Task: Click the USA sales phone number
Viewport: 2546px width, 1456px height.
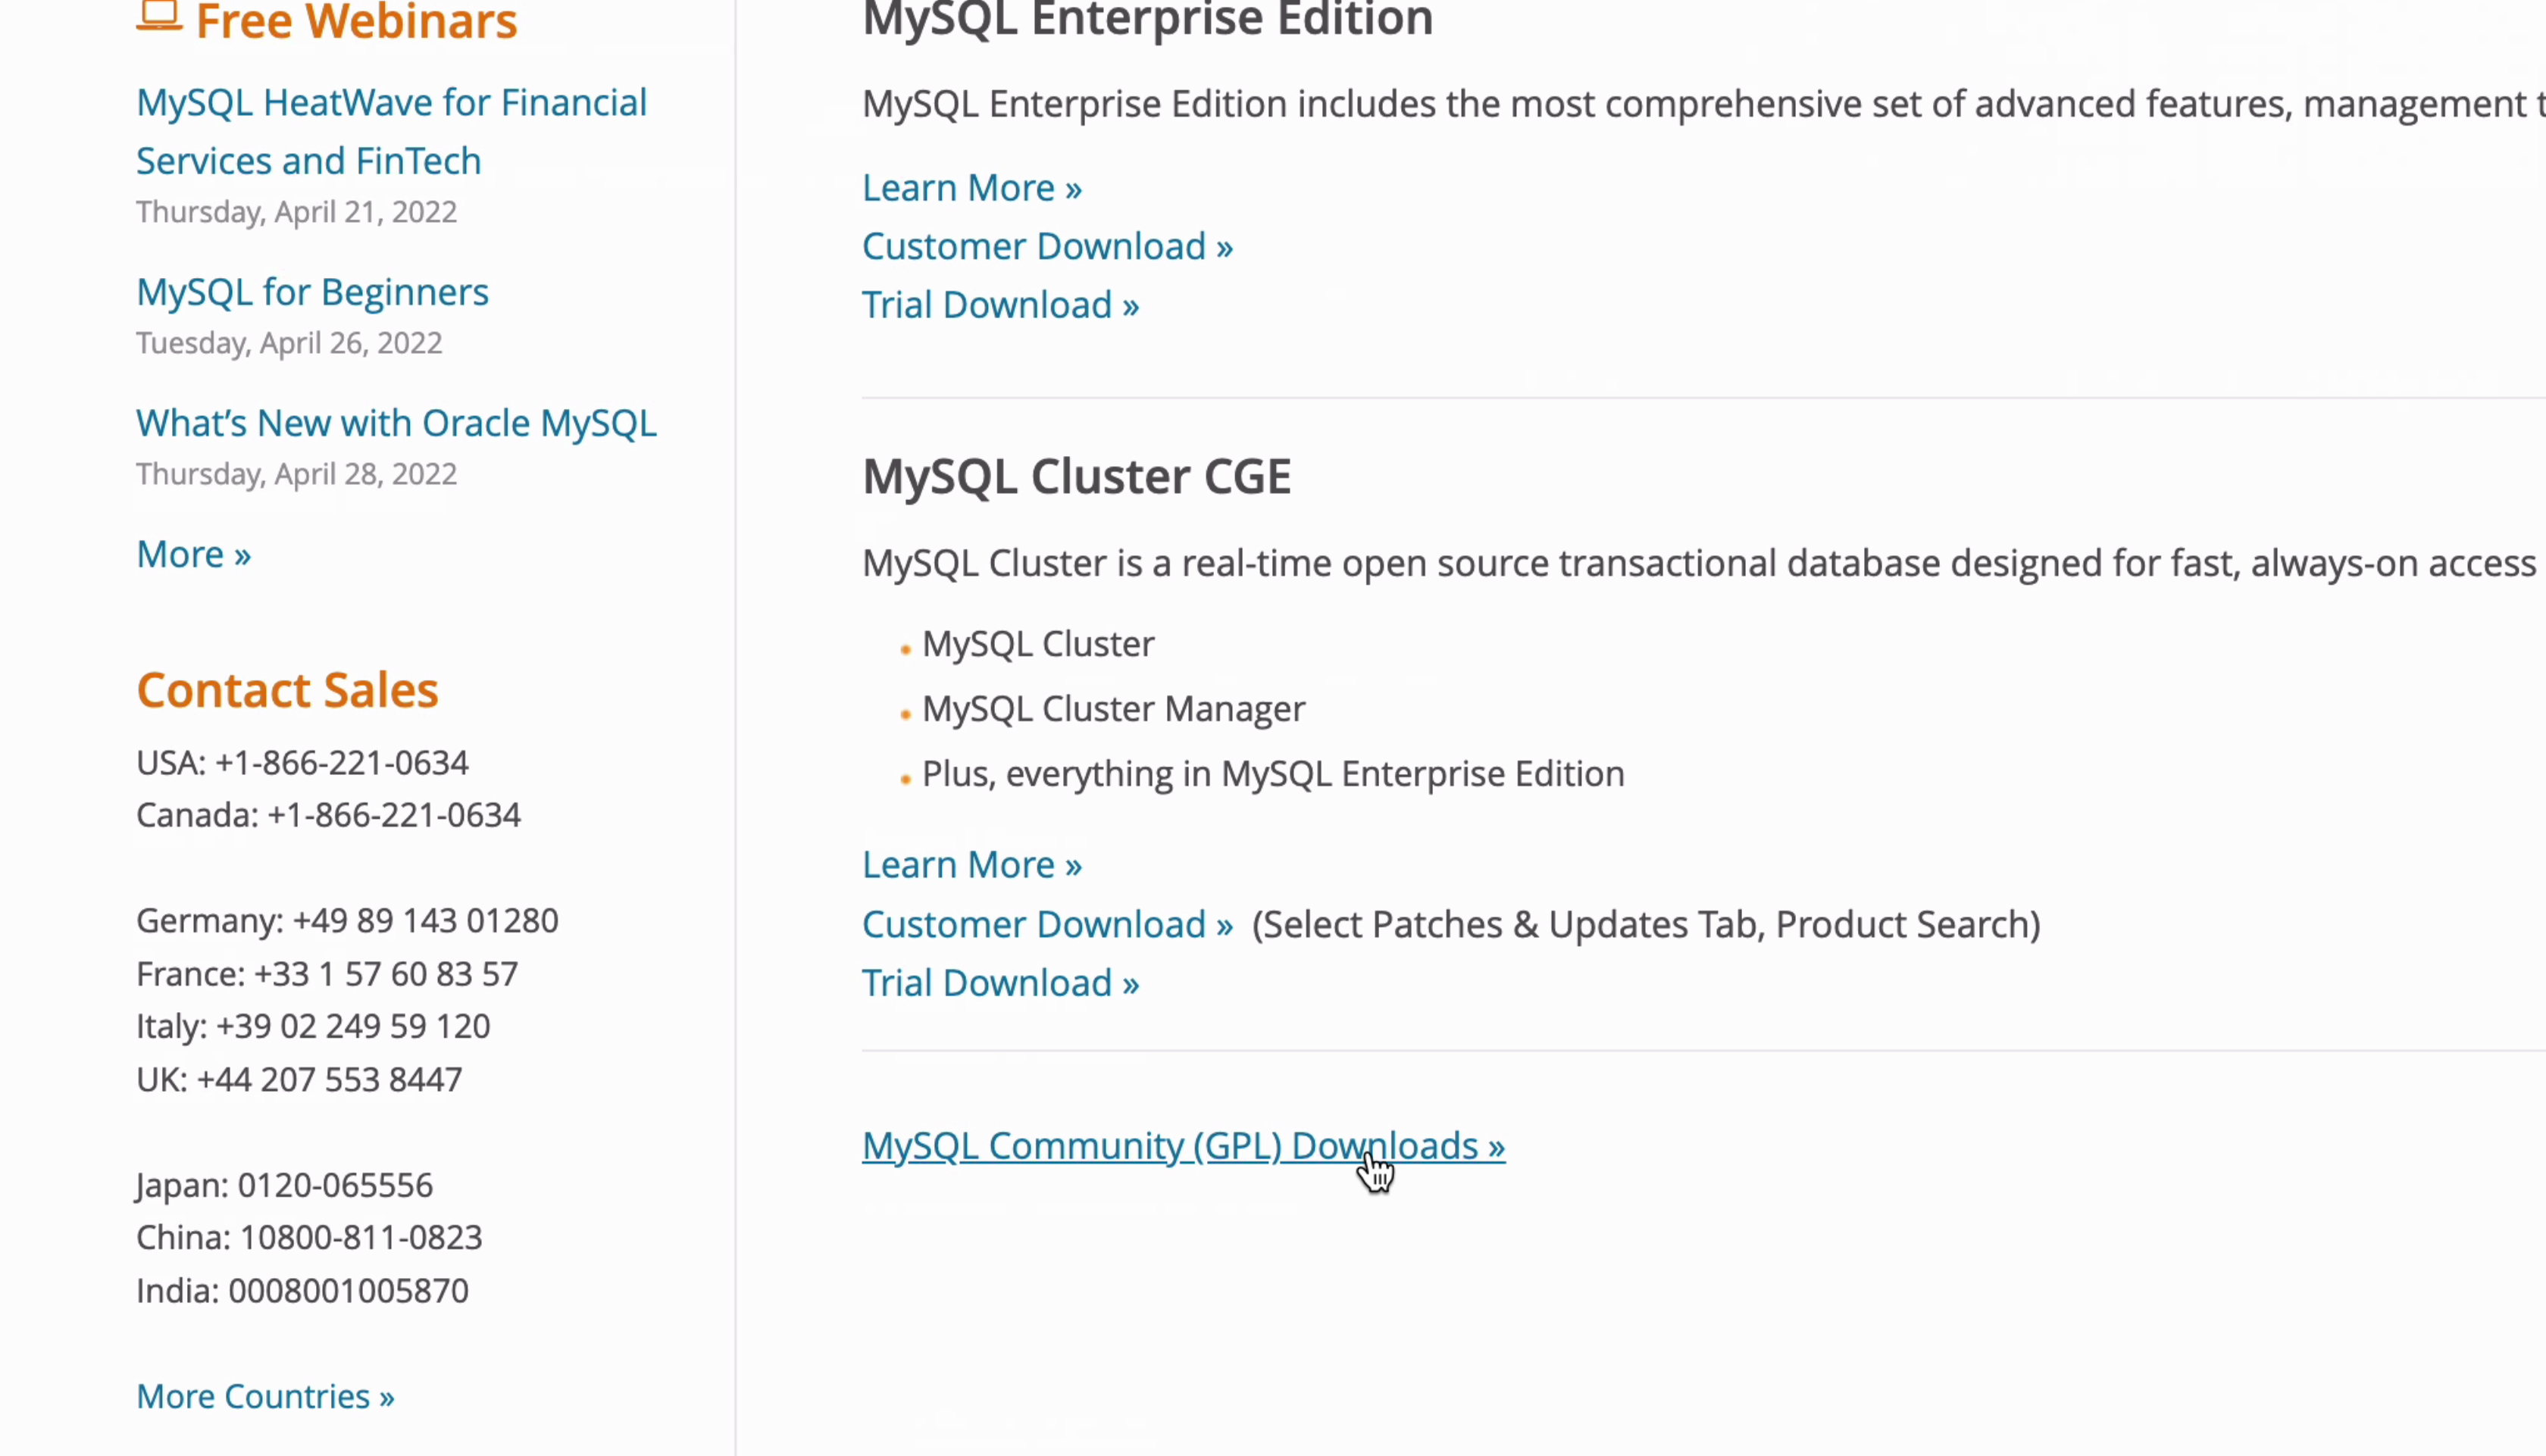Action: click(341, 763)
